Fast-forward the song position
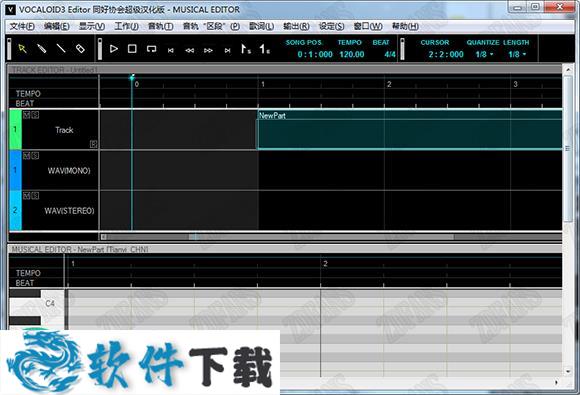 tap(208, 50)
